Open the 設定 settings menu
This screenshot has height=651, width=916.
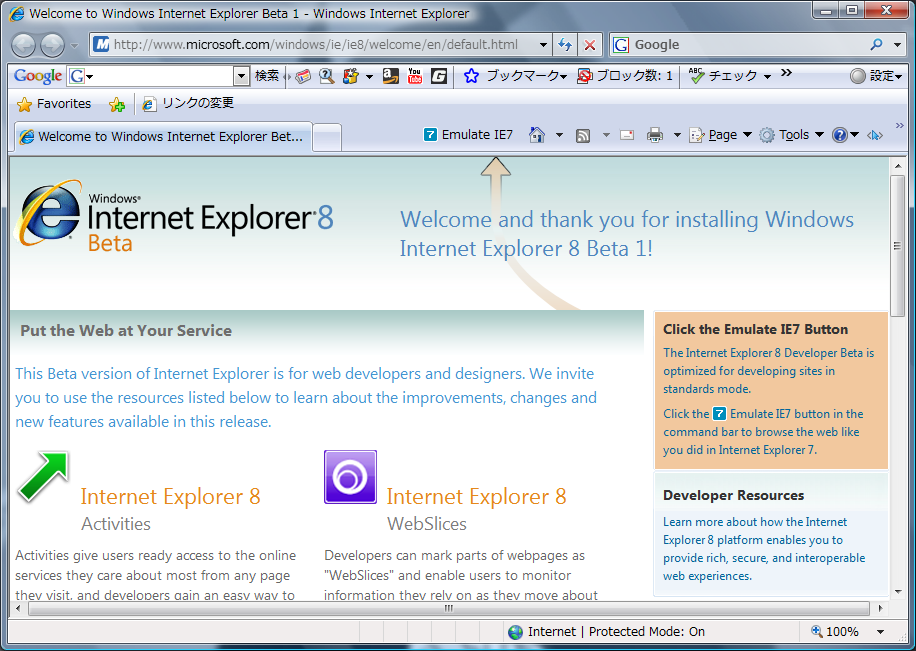876,76
